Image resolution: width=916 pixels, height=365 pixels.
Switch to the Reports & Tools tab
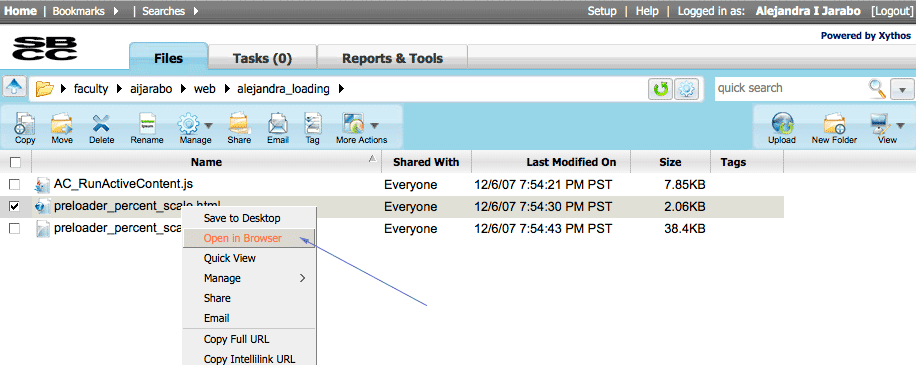point(393,58)
